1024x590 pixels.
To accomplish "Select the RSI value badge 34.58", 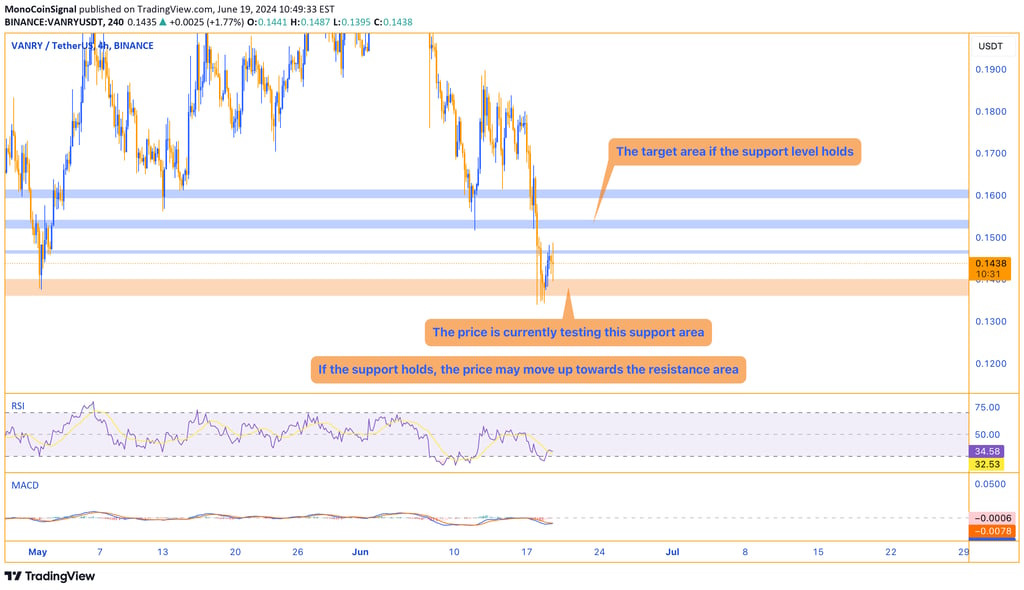I will click(988, 452).
